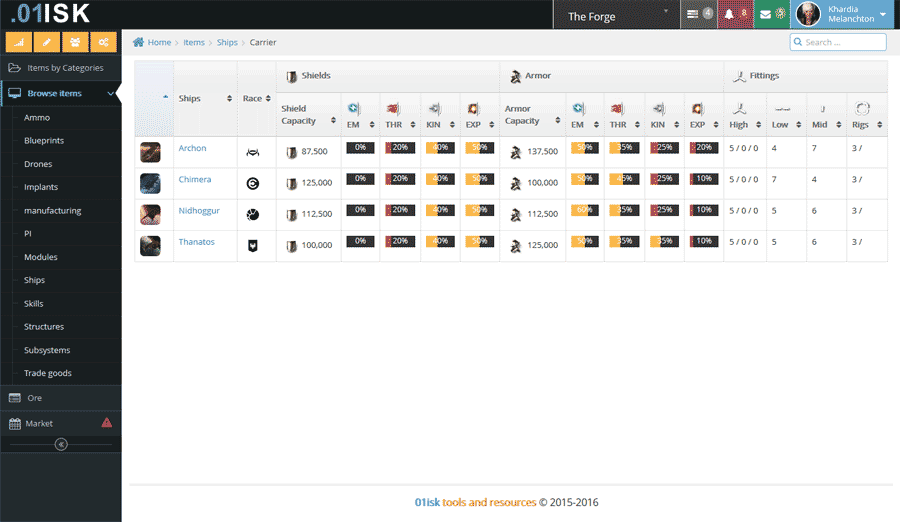Open the bell notifications icon
The image size is (900, 522).
coord(729,14)
